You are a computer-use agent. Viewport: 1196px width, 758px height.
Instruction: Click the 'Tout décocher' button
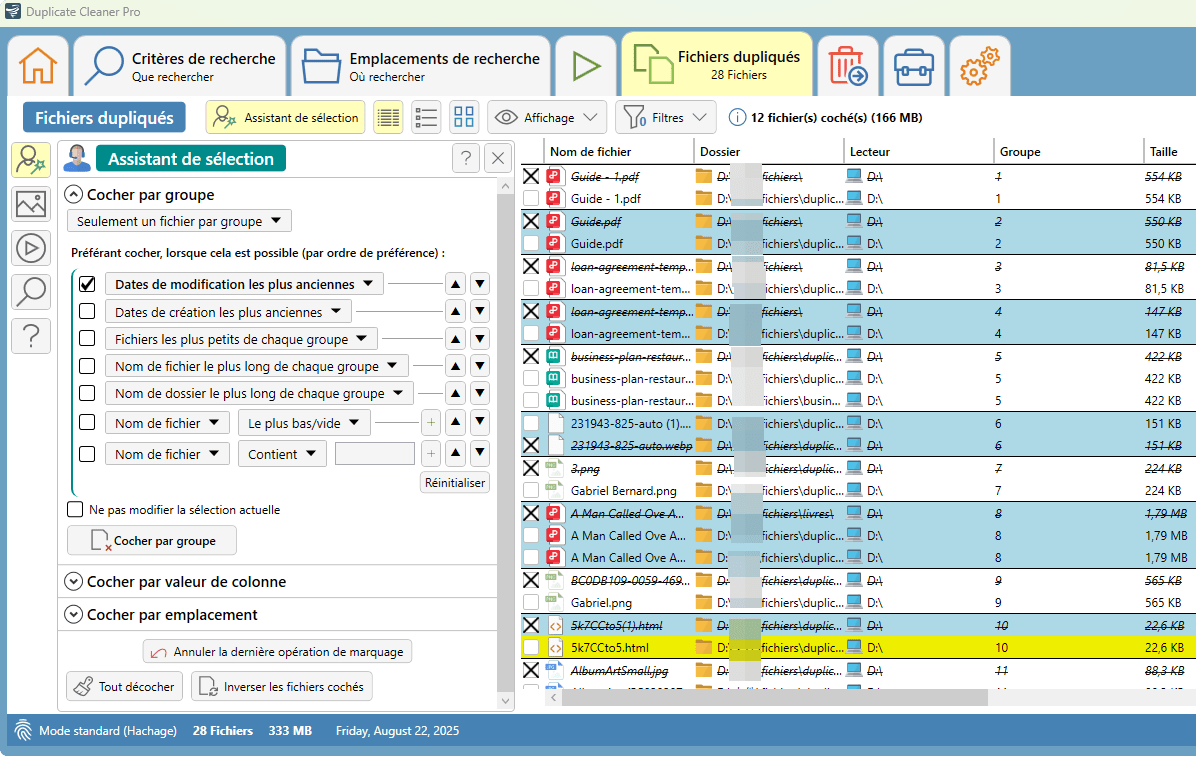tap(123, 686)
